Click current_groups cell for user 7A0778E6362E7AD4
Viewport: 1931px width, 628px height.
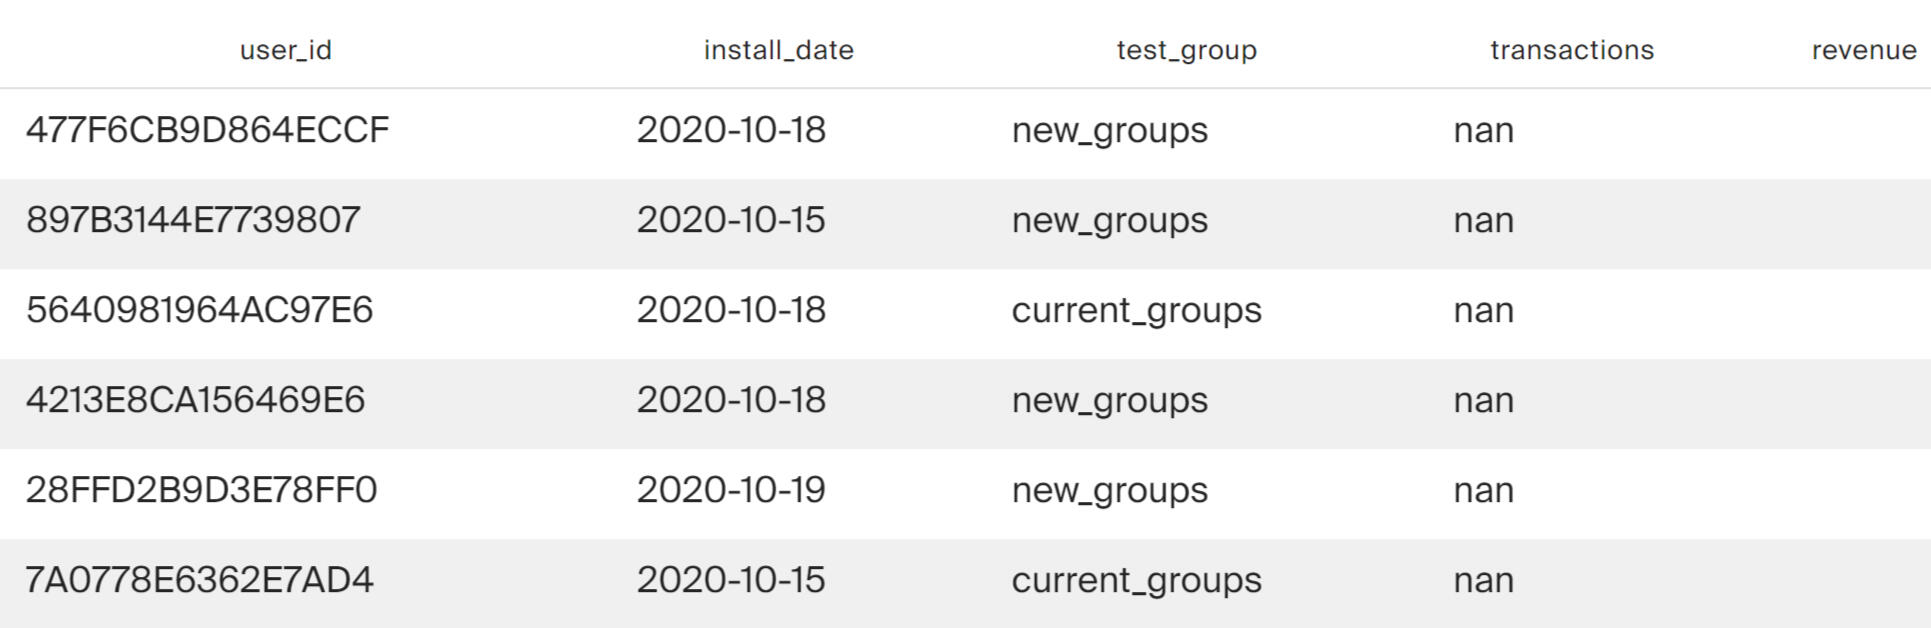pyautogui.click(x=1136, y=580)
